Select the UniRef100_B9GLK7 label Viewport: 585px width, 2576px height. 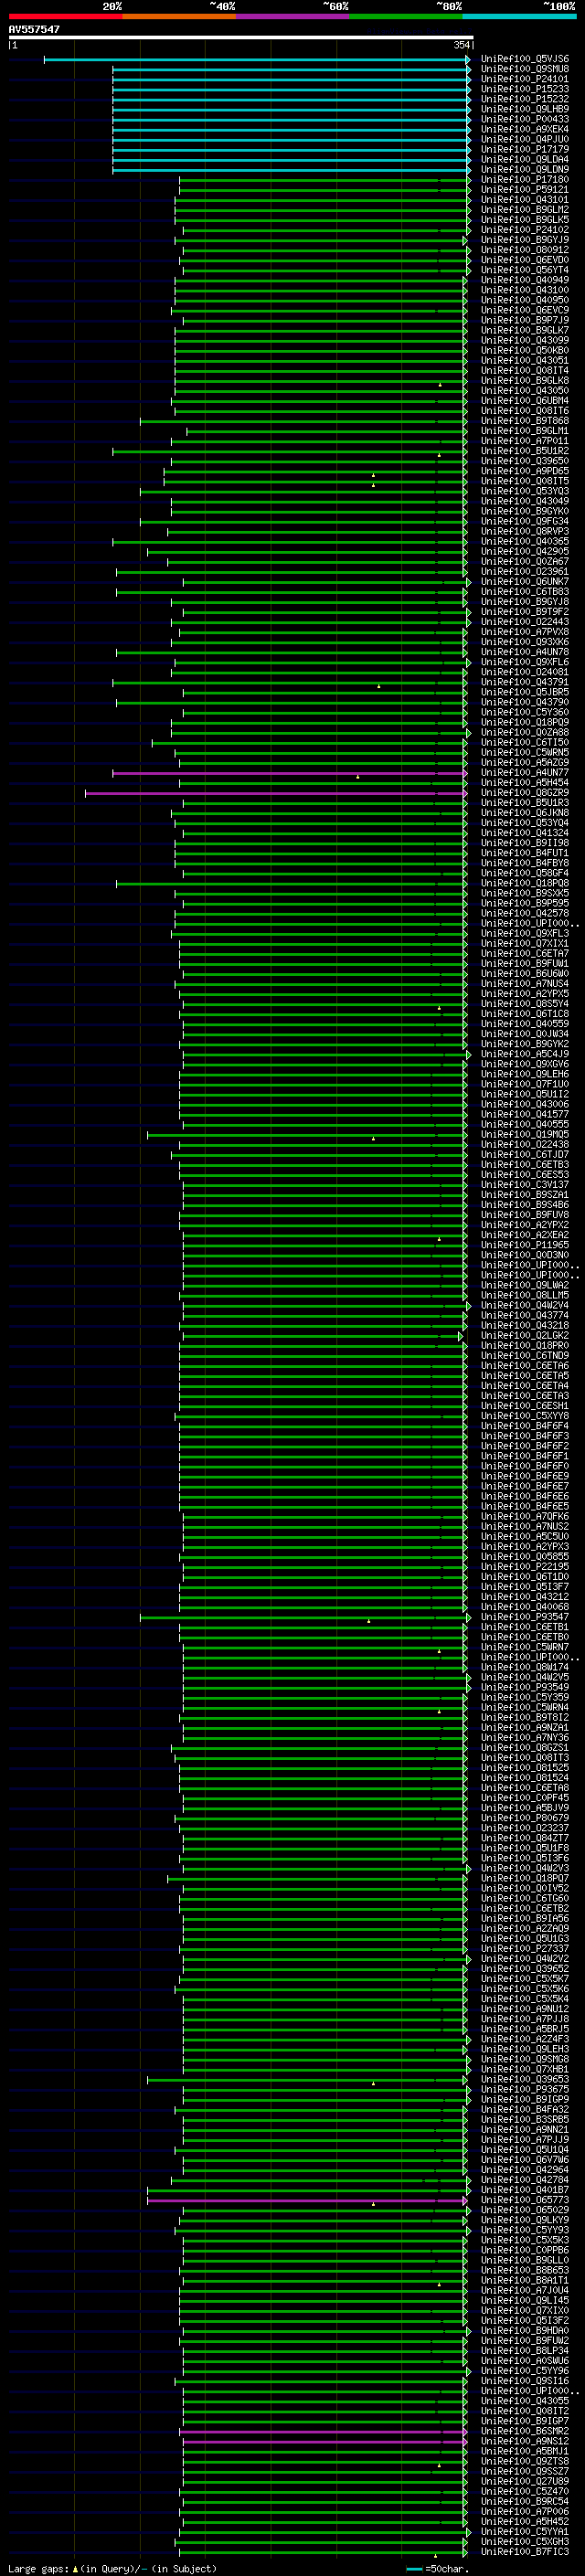coord(524,330)
